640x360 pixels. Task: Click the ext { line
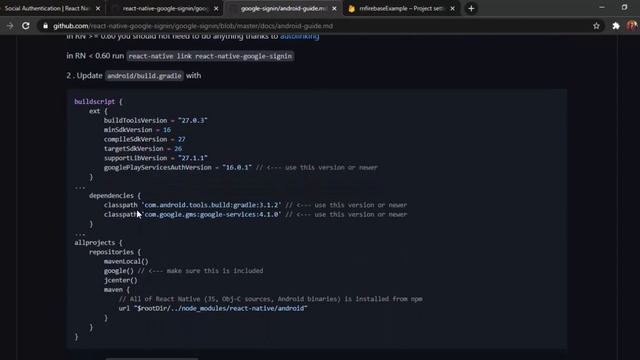(x=98, y=111)
